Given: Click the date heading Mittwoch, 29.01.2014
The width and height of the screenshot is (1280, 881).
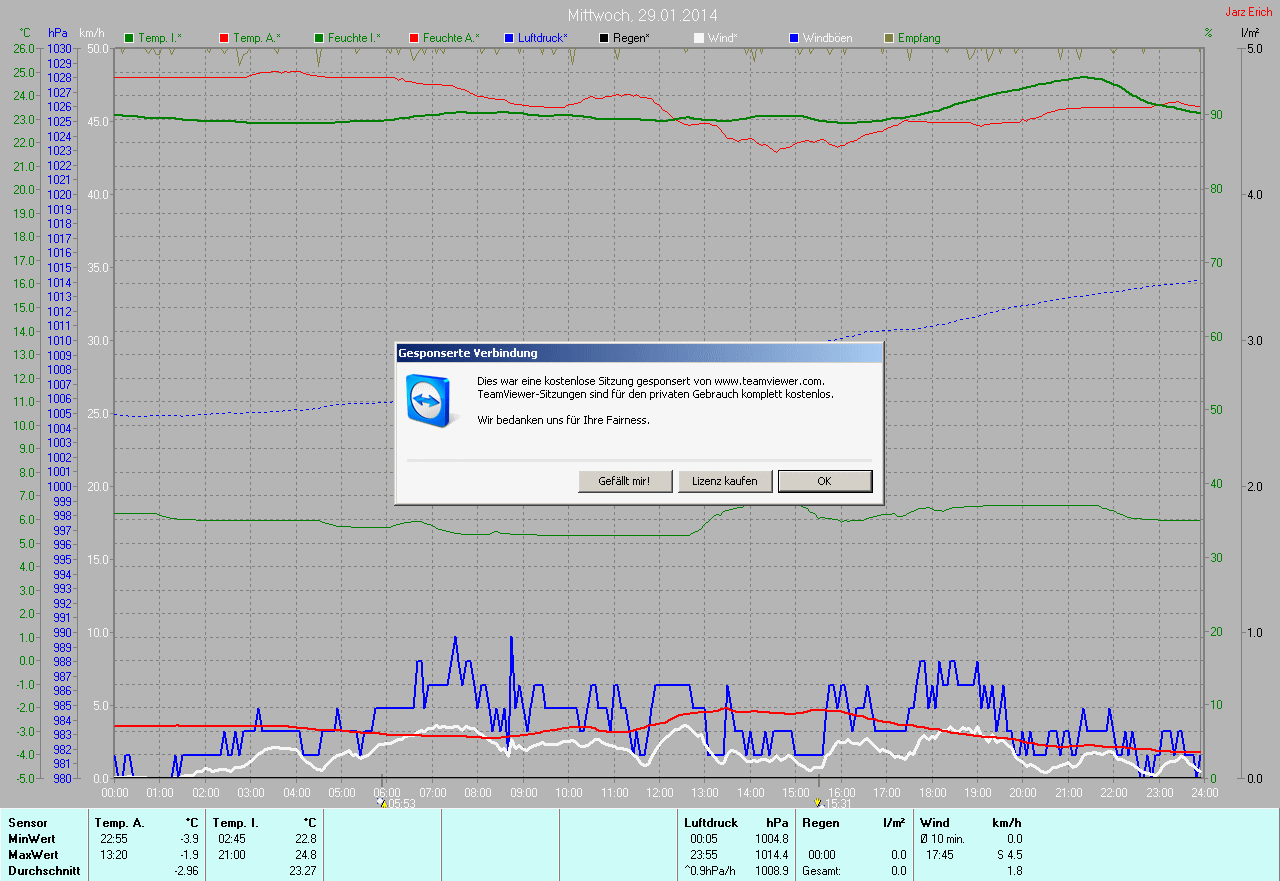Looking at the screenshot, I should pos(642,15).
